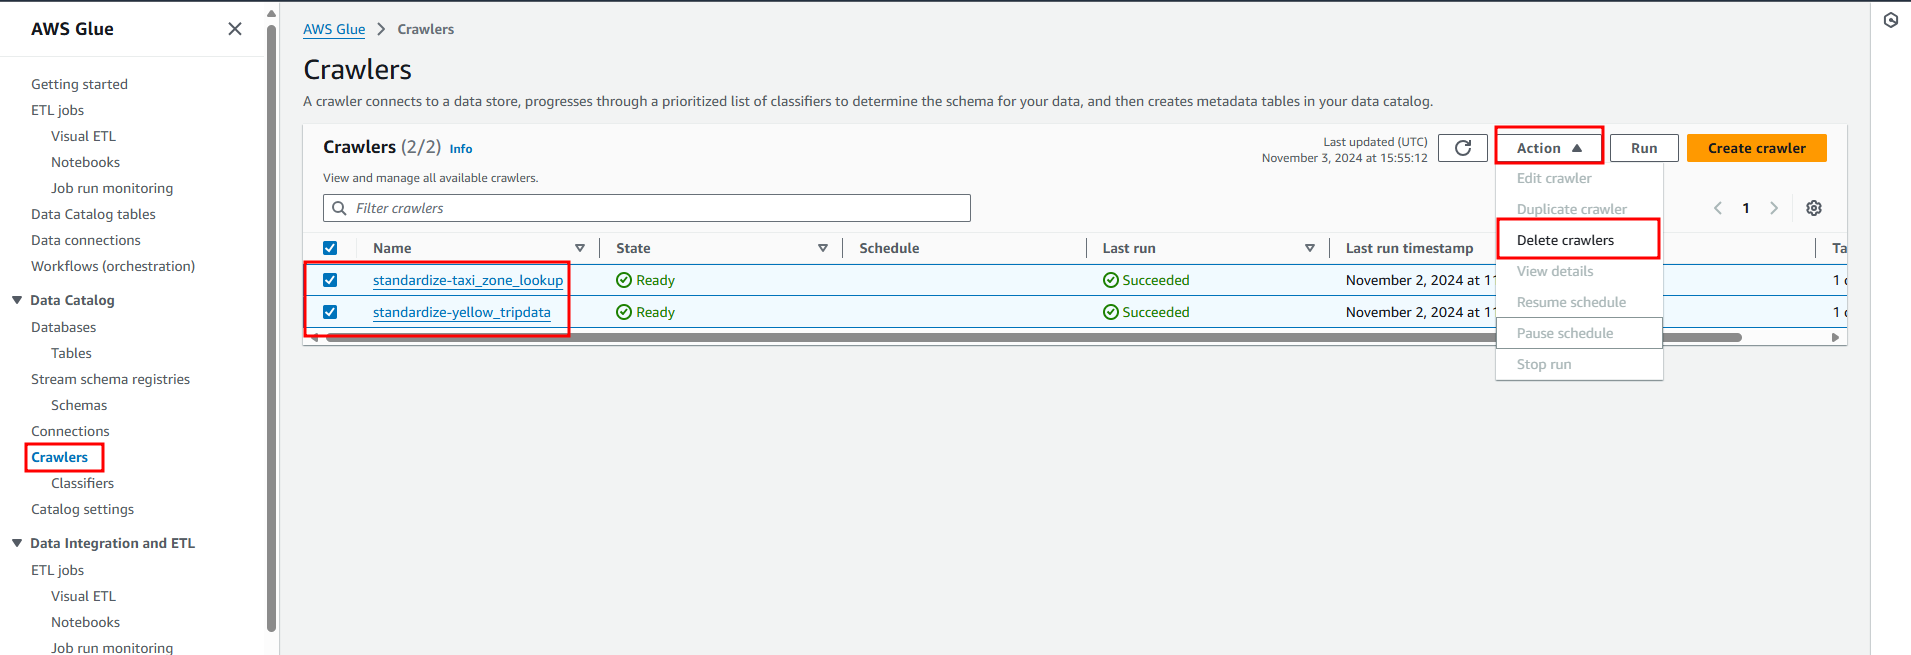1911x655 pixels.
Task: Uncheck the standardize-yellow_tripdata checkbox
Action: pos(330,312)
